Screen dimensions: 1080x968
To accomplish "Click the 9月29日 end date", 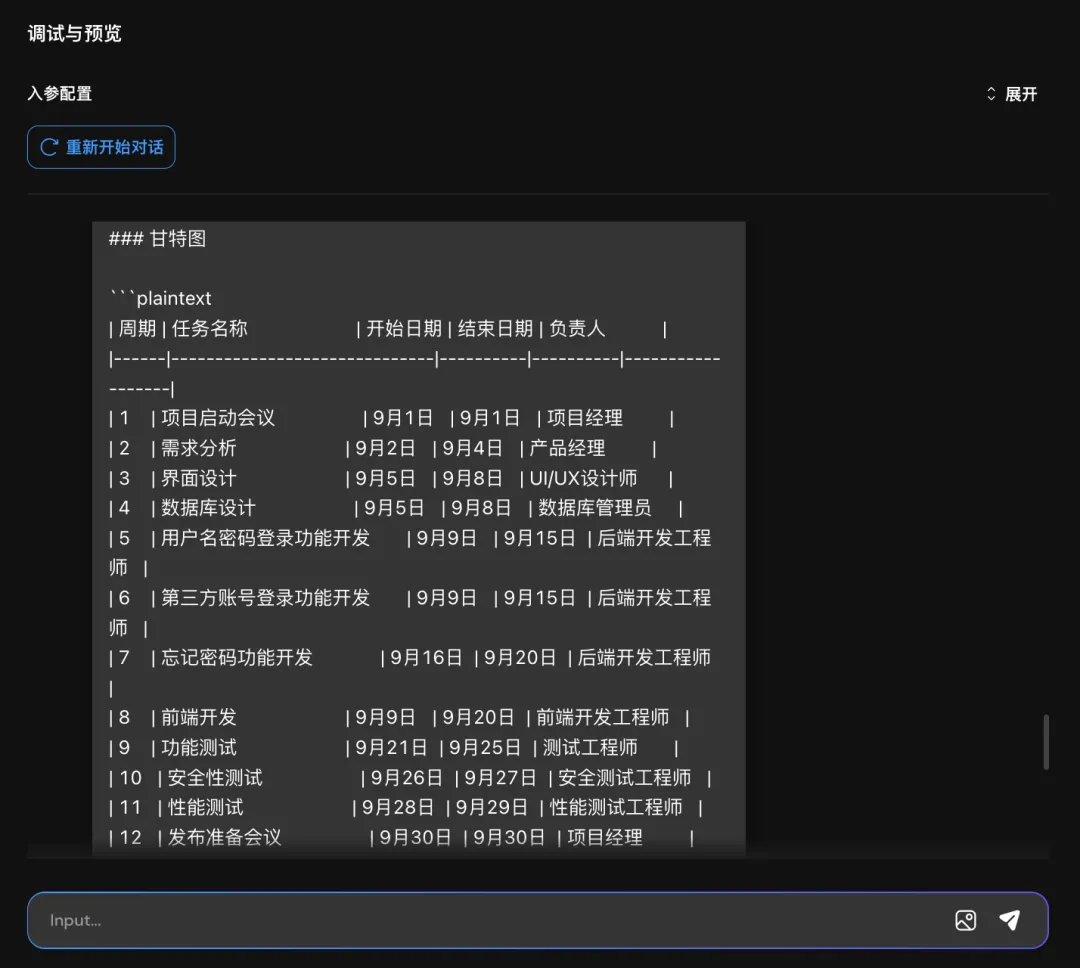I will [x=491, y=807].
